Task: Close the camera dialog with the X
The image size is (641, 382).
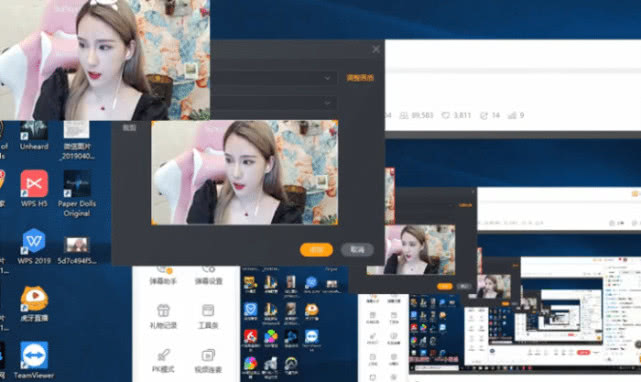Action: click(376, 49)
